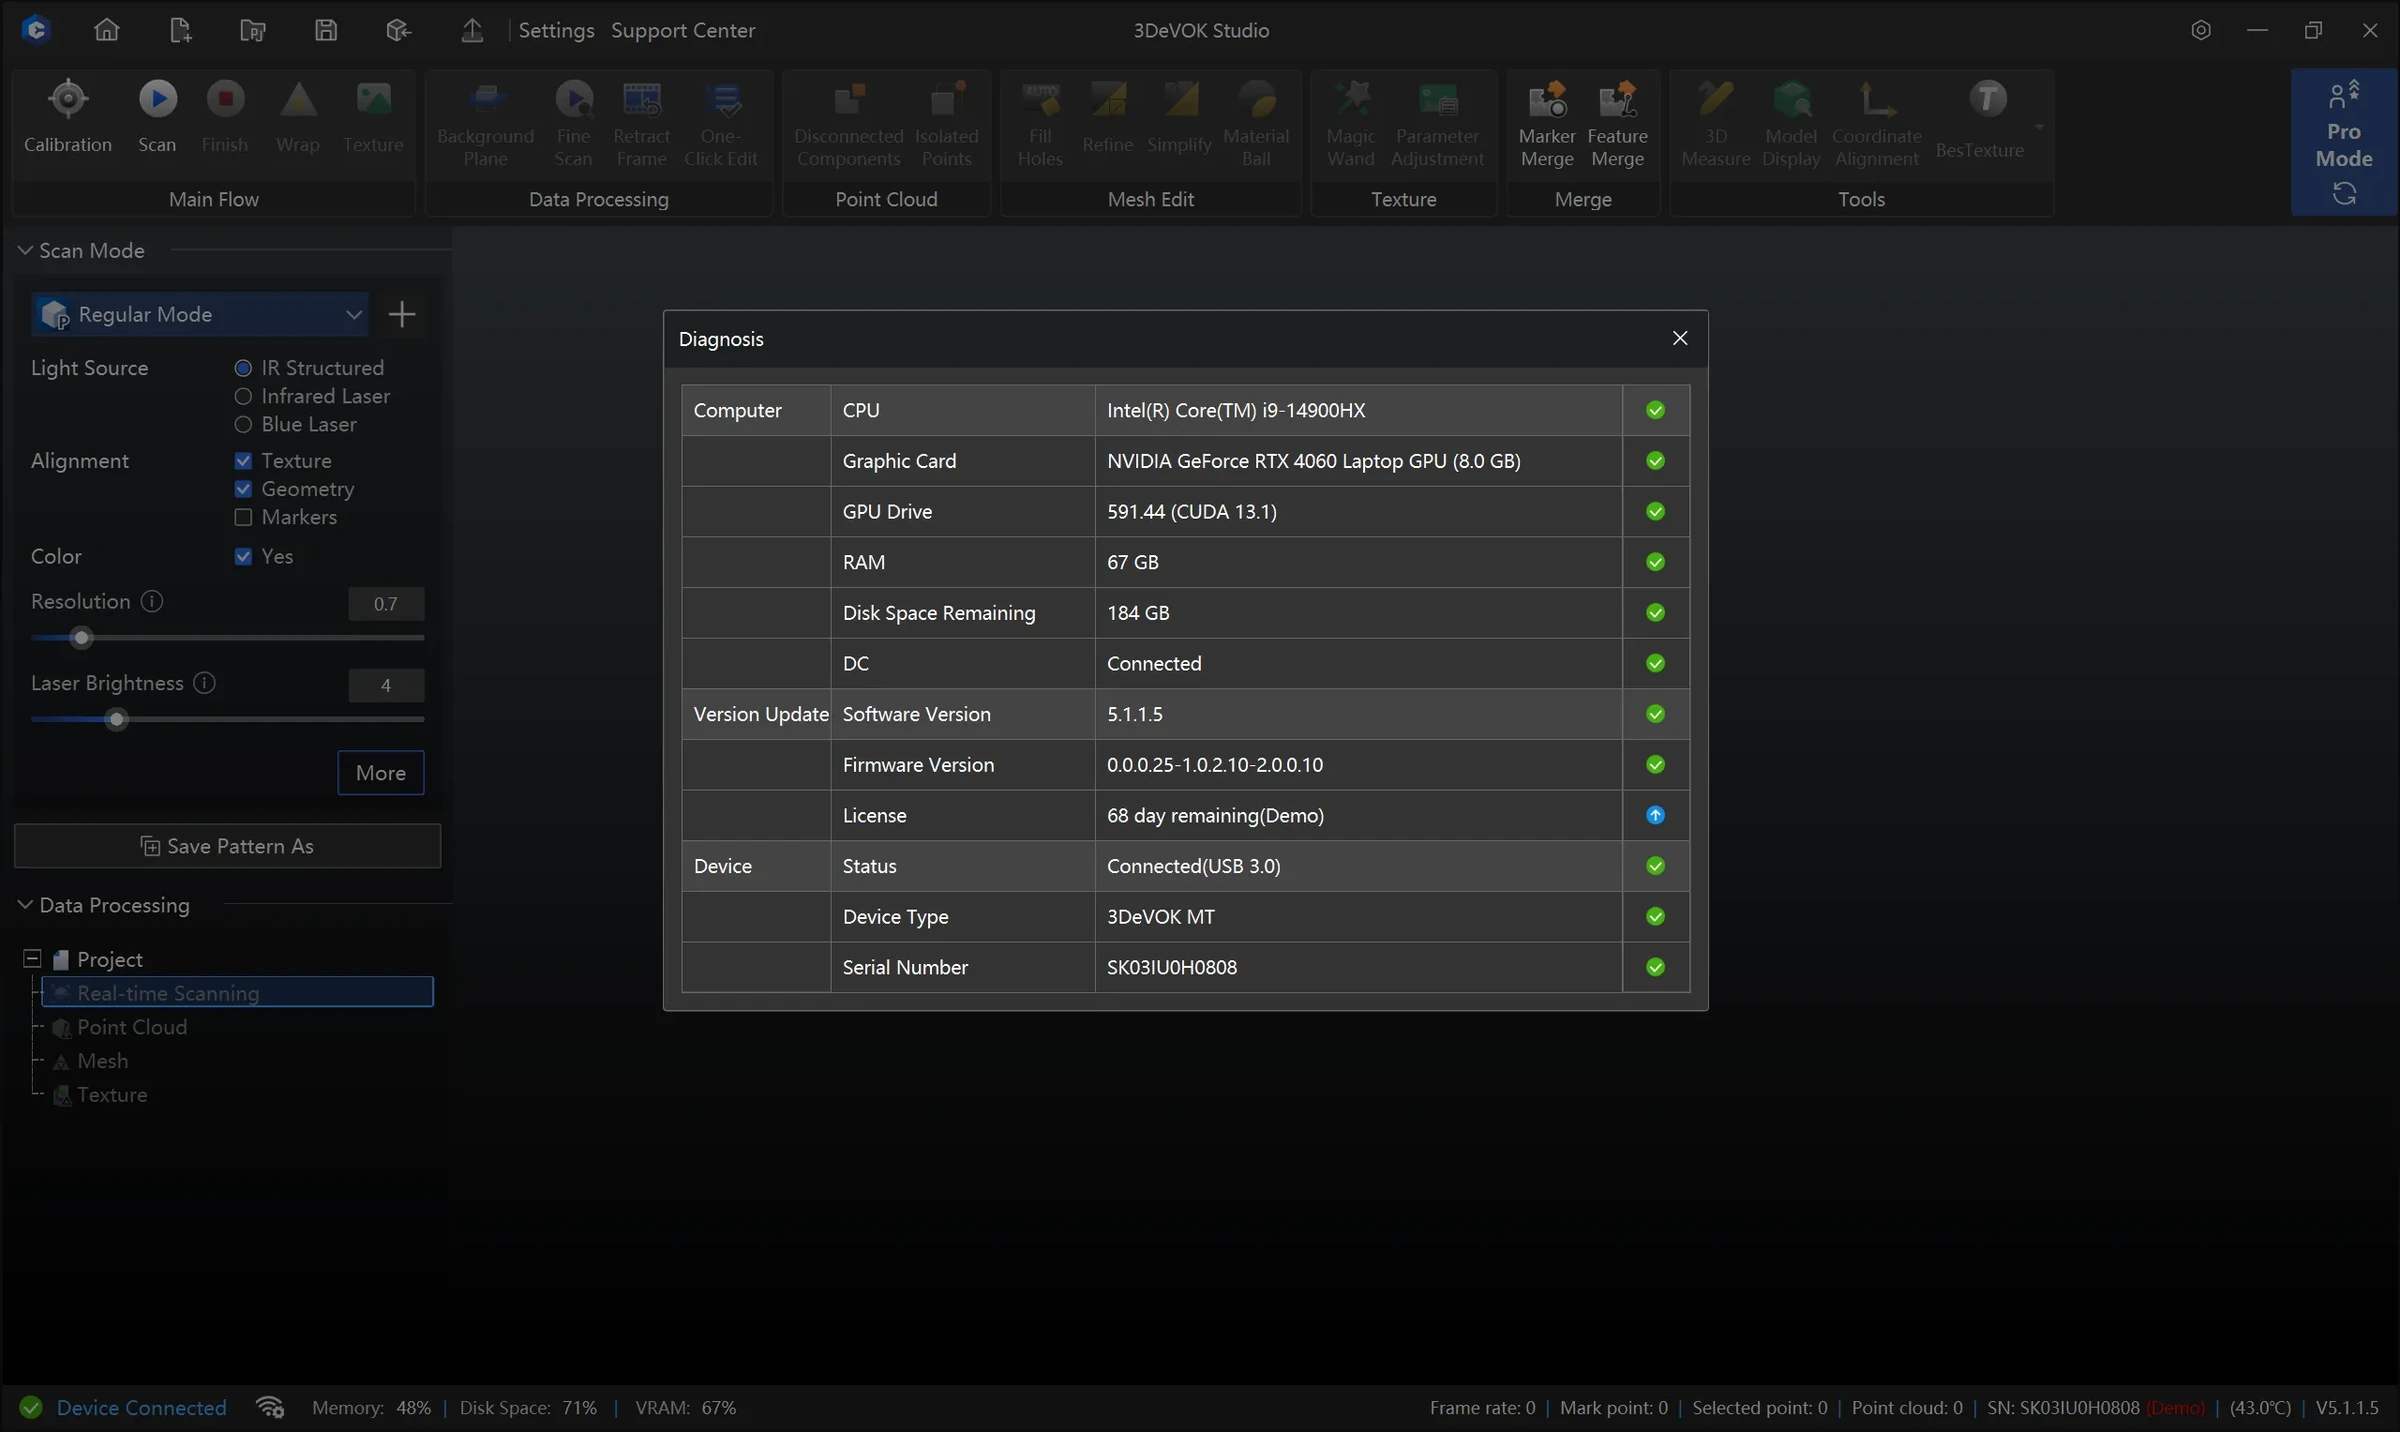Screen dimensions: 2400x1432
Task: Click the new project file icon
Action: tap(180, 30)
